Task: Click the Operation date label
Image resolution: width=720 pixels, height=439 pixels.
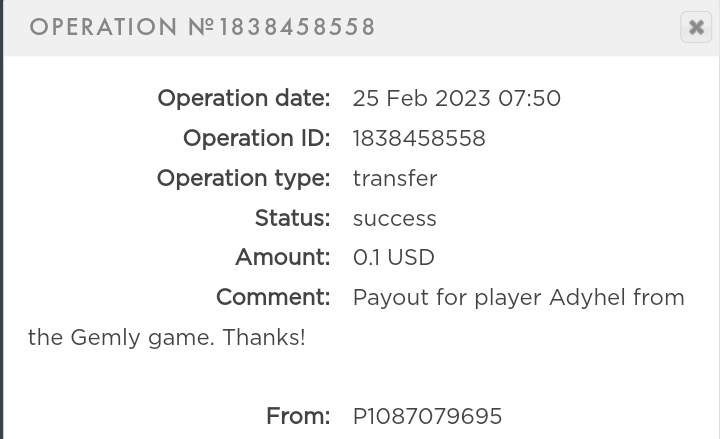Action: tap(243, 98)
